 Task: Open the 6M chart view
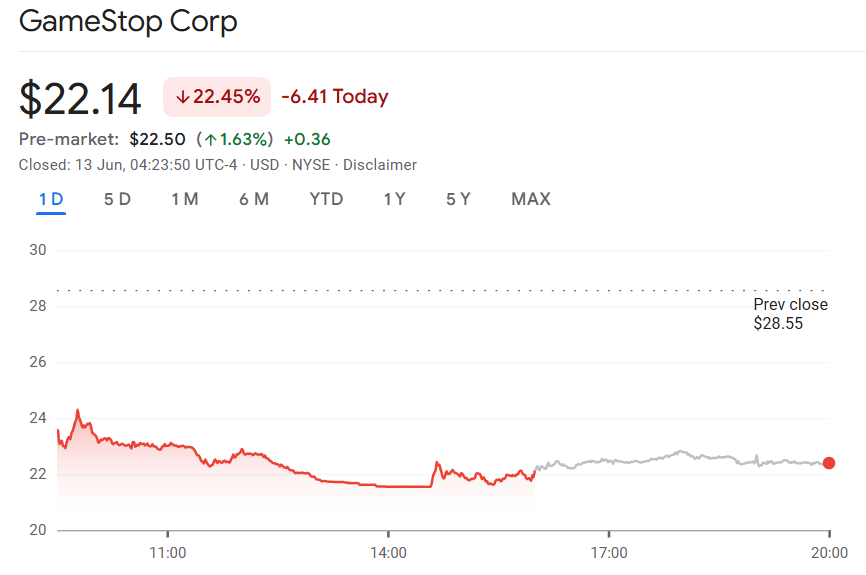[x=254, y=199]
